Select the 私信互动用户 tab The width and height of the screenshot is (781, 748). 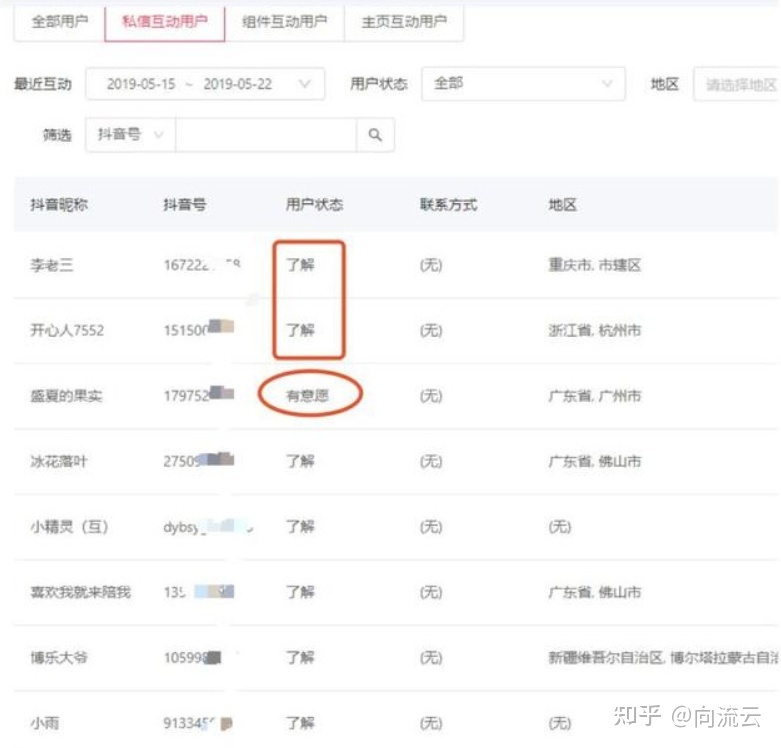pos(165,22)
